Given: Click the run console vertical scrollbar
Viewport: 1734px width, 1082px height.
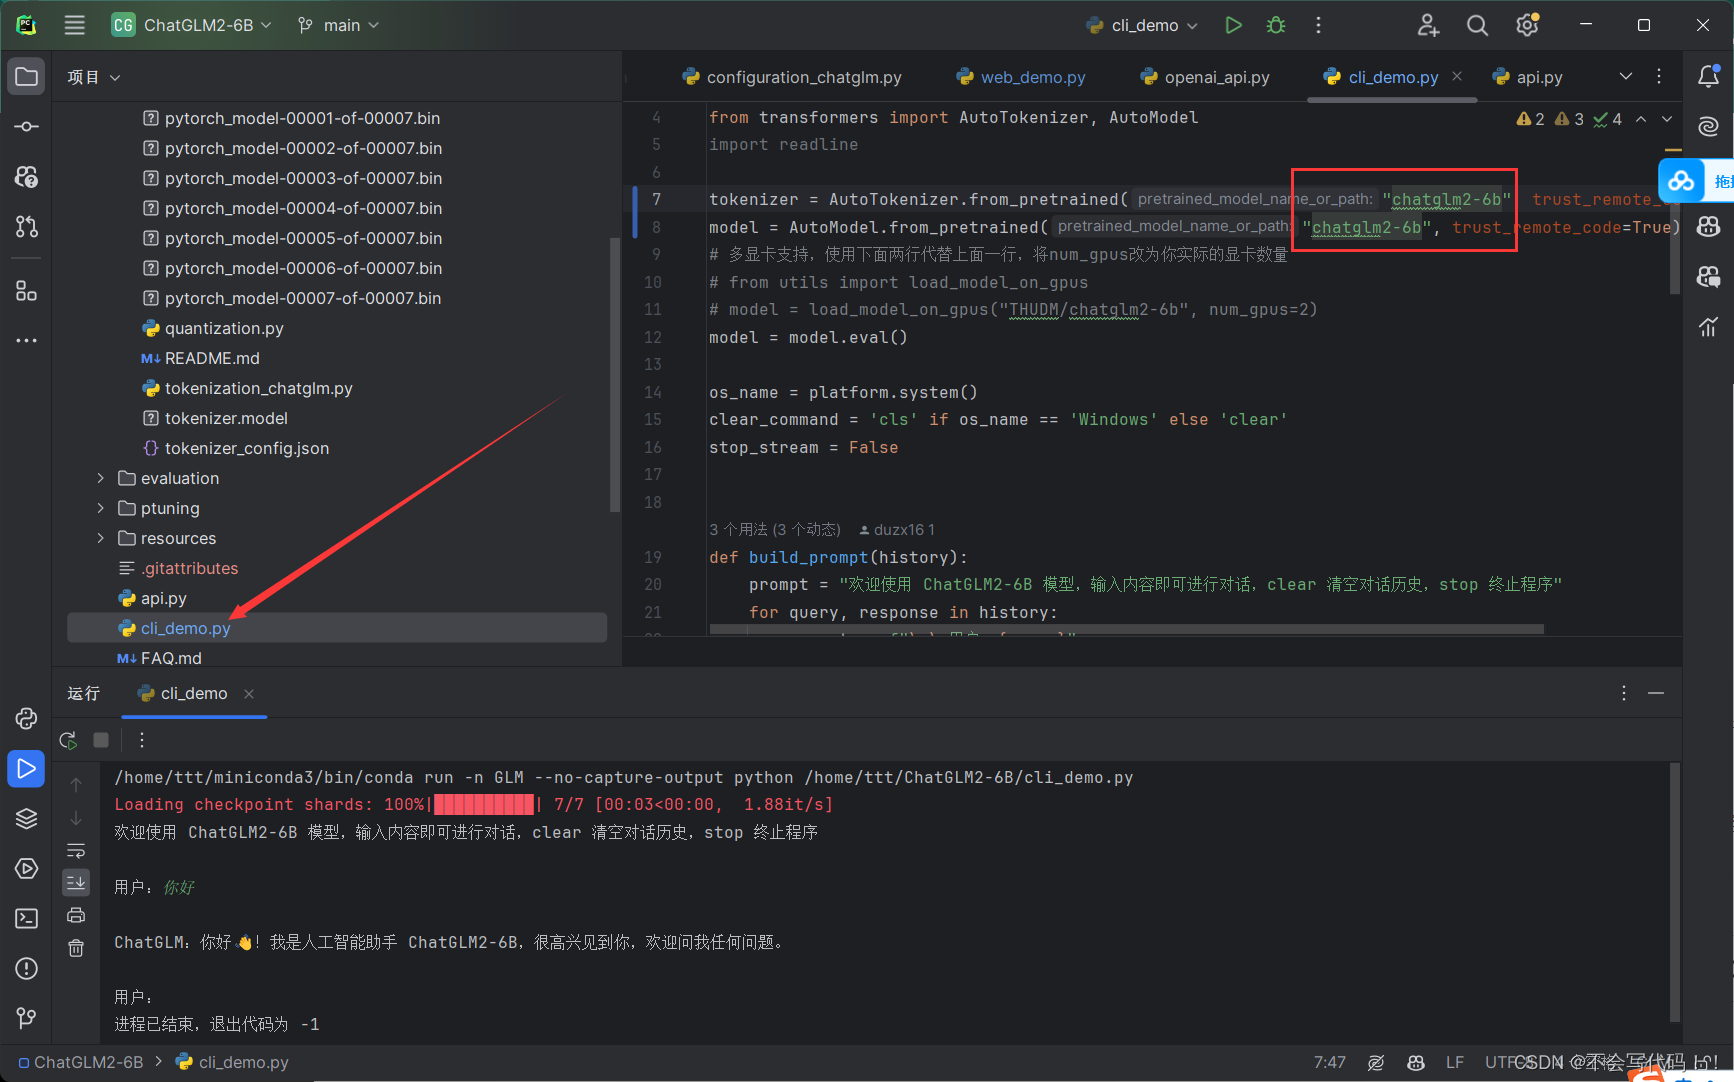Looking at the screenshot, I should 1675,893.
